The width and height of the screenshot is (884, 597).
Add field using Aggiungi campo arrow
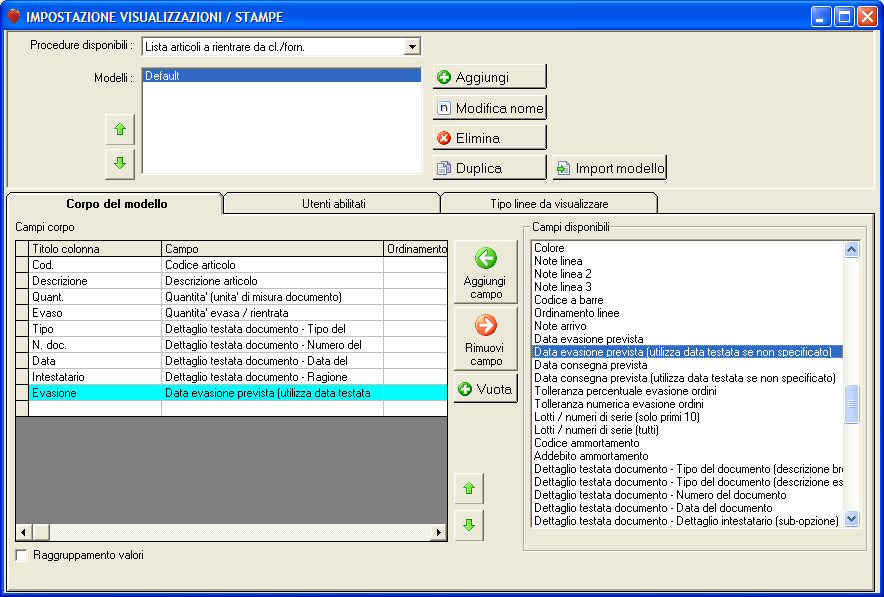pyautogui.click(x=485, y=272)
